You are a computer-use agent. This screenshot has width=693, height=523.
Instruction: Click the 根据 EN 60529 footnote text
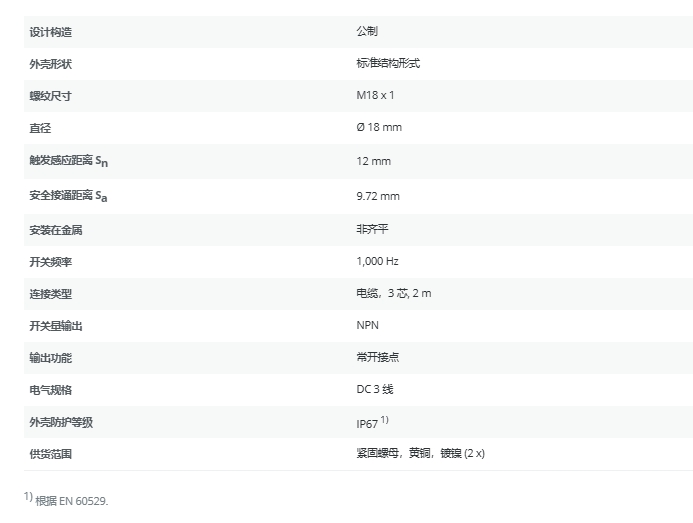click(71, 500)
